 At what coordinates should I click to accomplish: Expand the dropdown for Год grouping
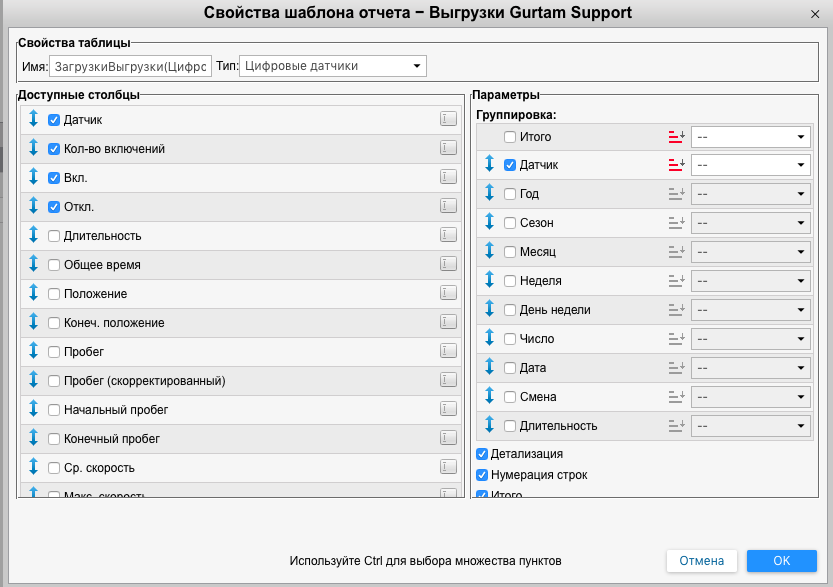(750, 194)
